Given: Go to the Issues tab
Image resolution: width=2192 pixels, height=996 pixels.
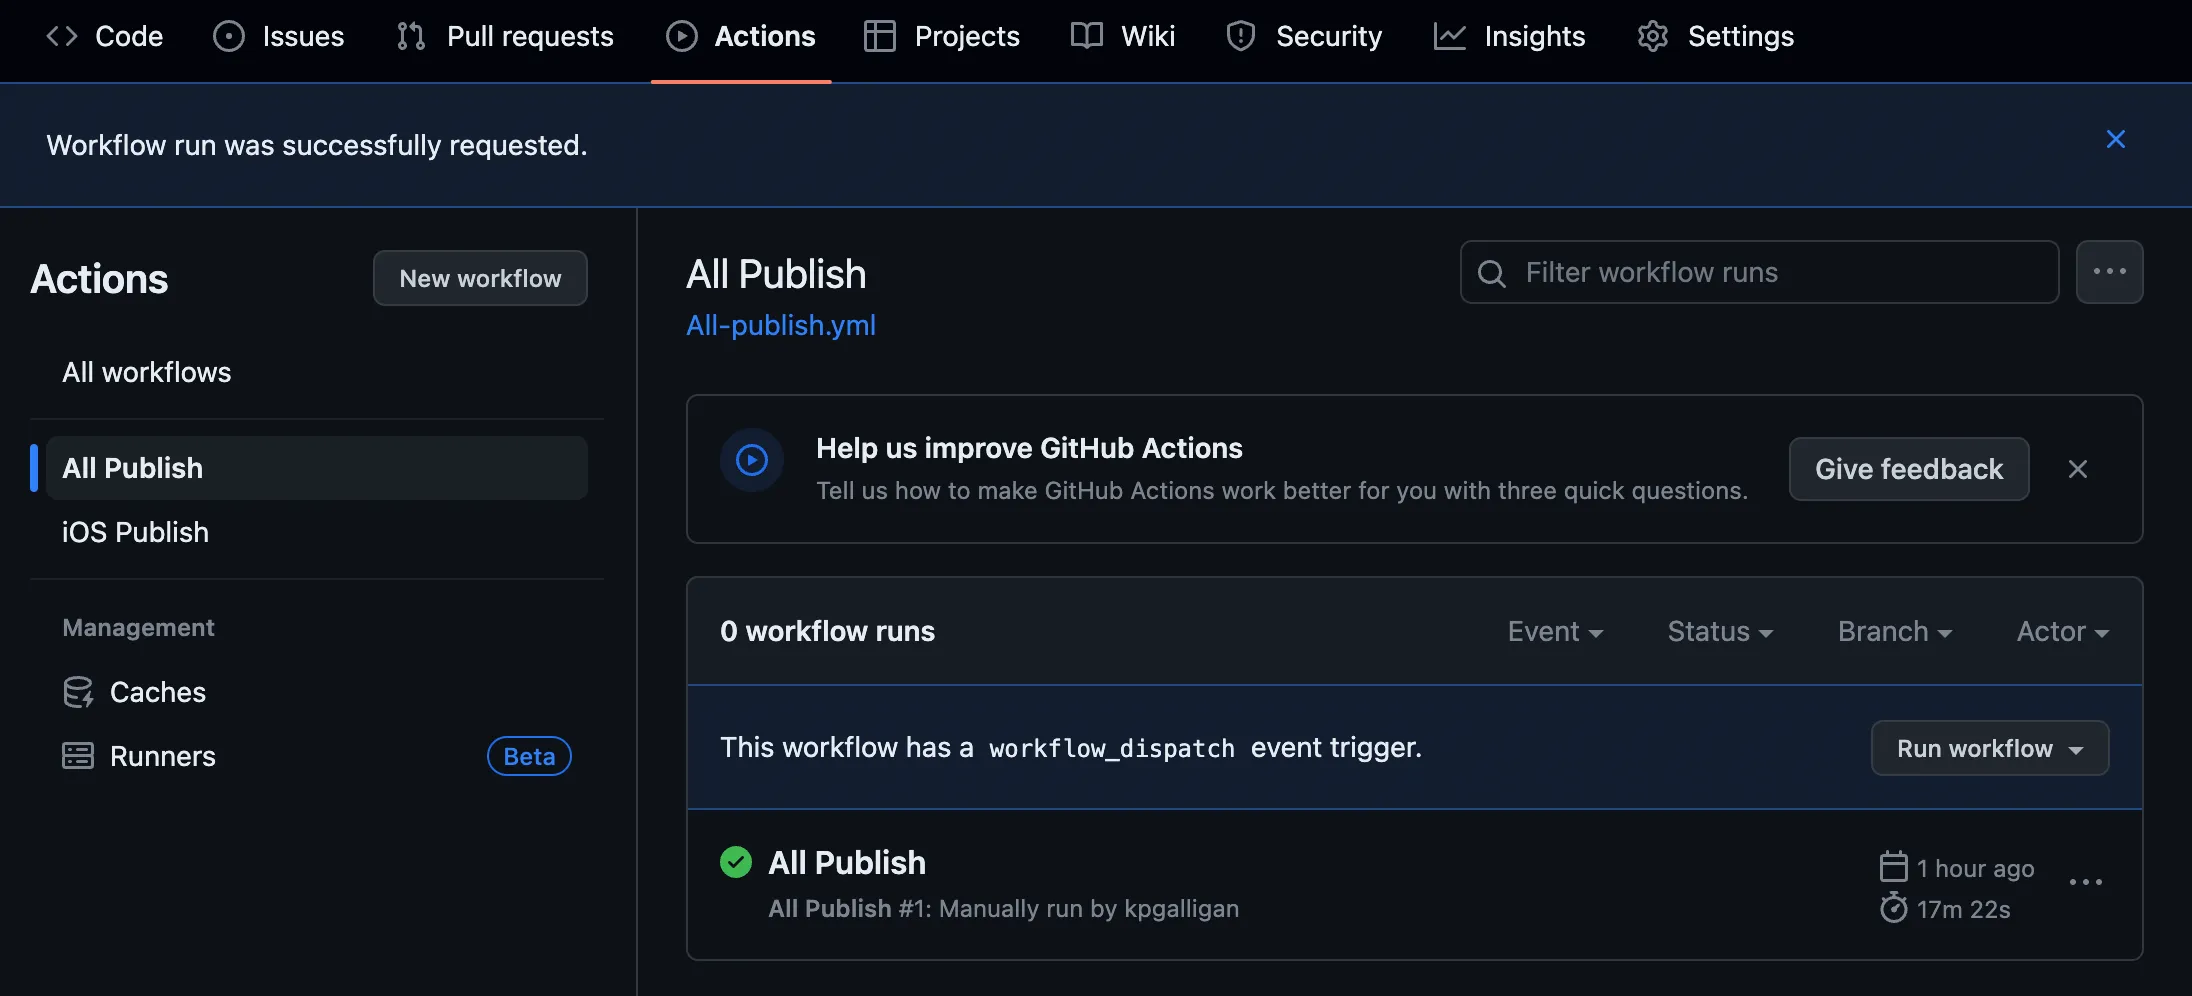Looking at the screenshot, I should pos(279,36).
